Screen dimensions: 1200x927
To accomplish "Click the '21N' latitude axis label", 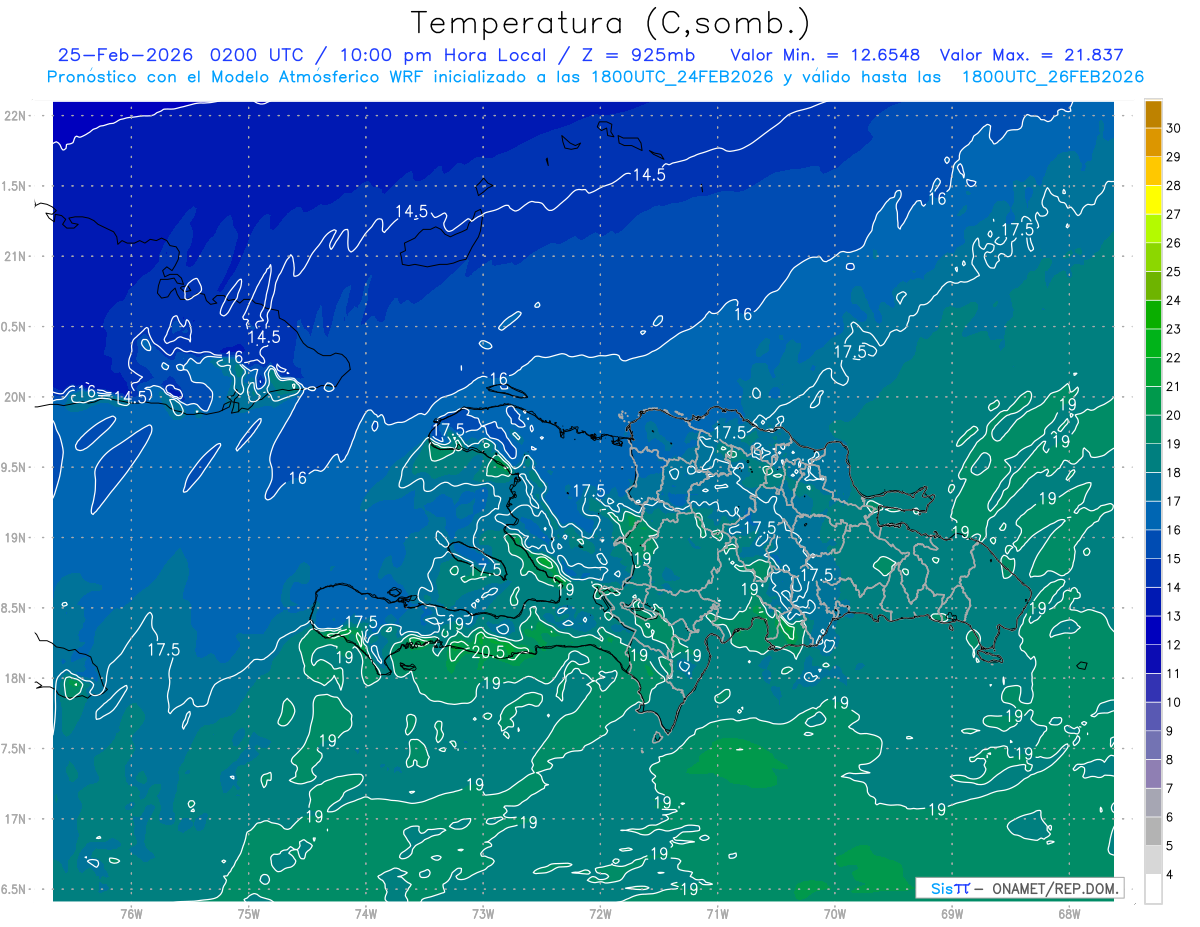I will coord(14,256).
